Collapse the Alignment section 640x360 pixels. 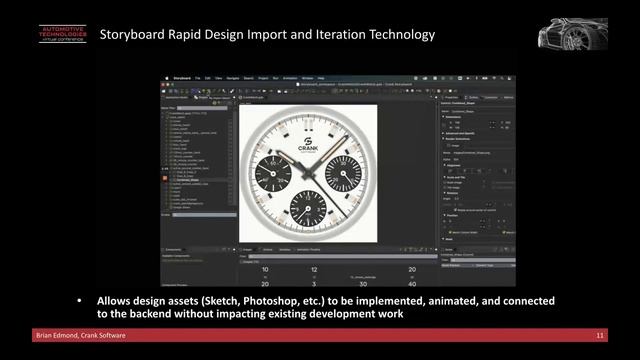click(444, 165)
